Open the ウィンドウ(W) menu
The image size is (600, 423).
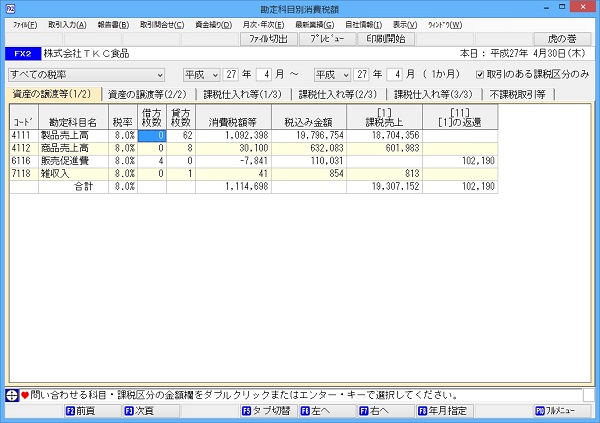[445, 25]
